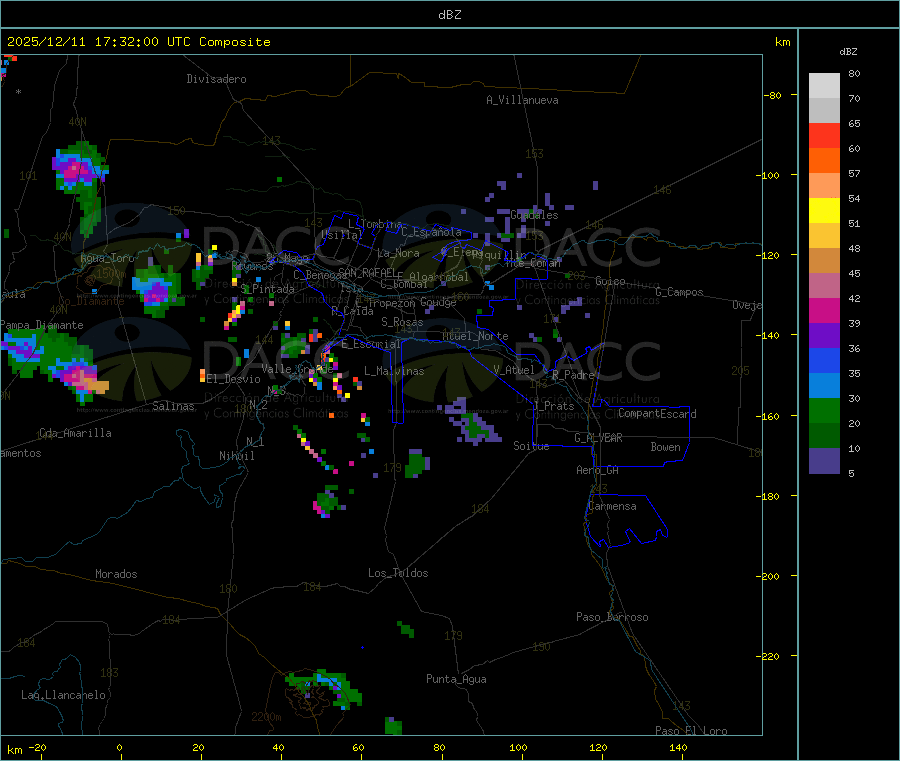Click the Cda_Amarilla label
Viewport: 900px width, 761px height.
tap(75, 433)
